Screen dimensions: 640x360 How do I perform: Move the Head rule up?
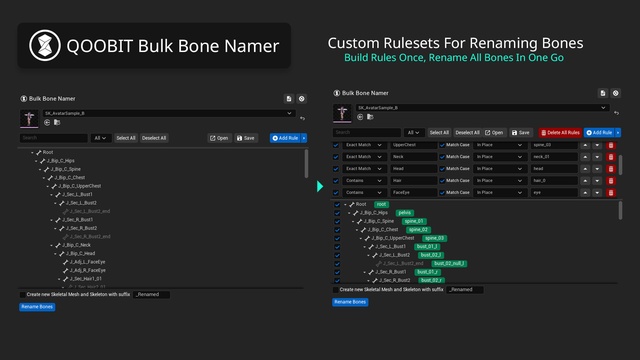point(585,169)
